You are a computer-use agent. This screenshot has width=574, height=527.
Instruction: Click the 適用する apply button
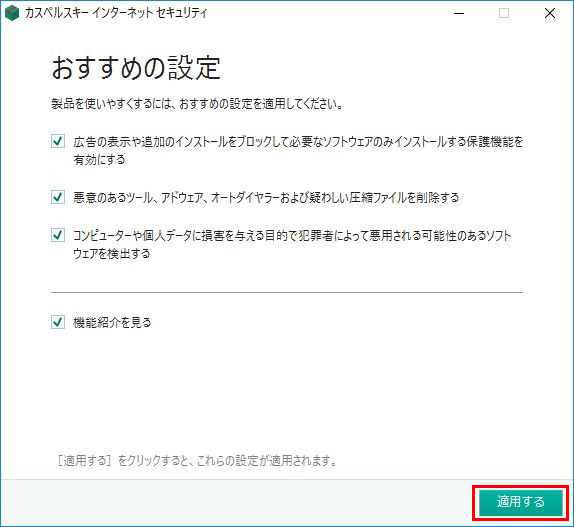coord(521,502)
